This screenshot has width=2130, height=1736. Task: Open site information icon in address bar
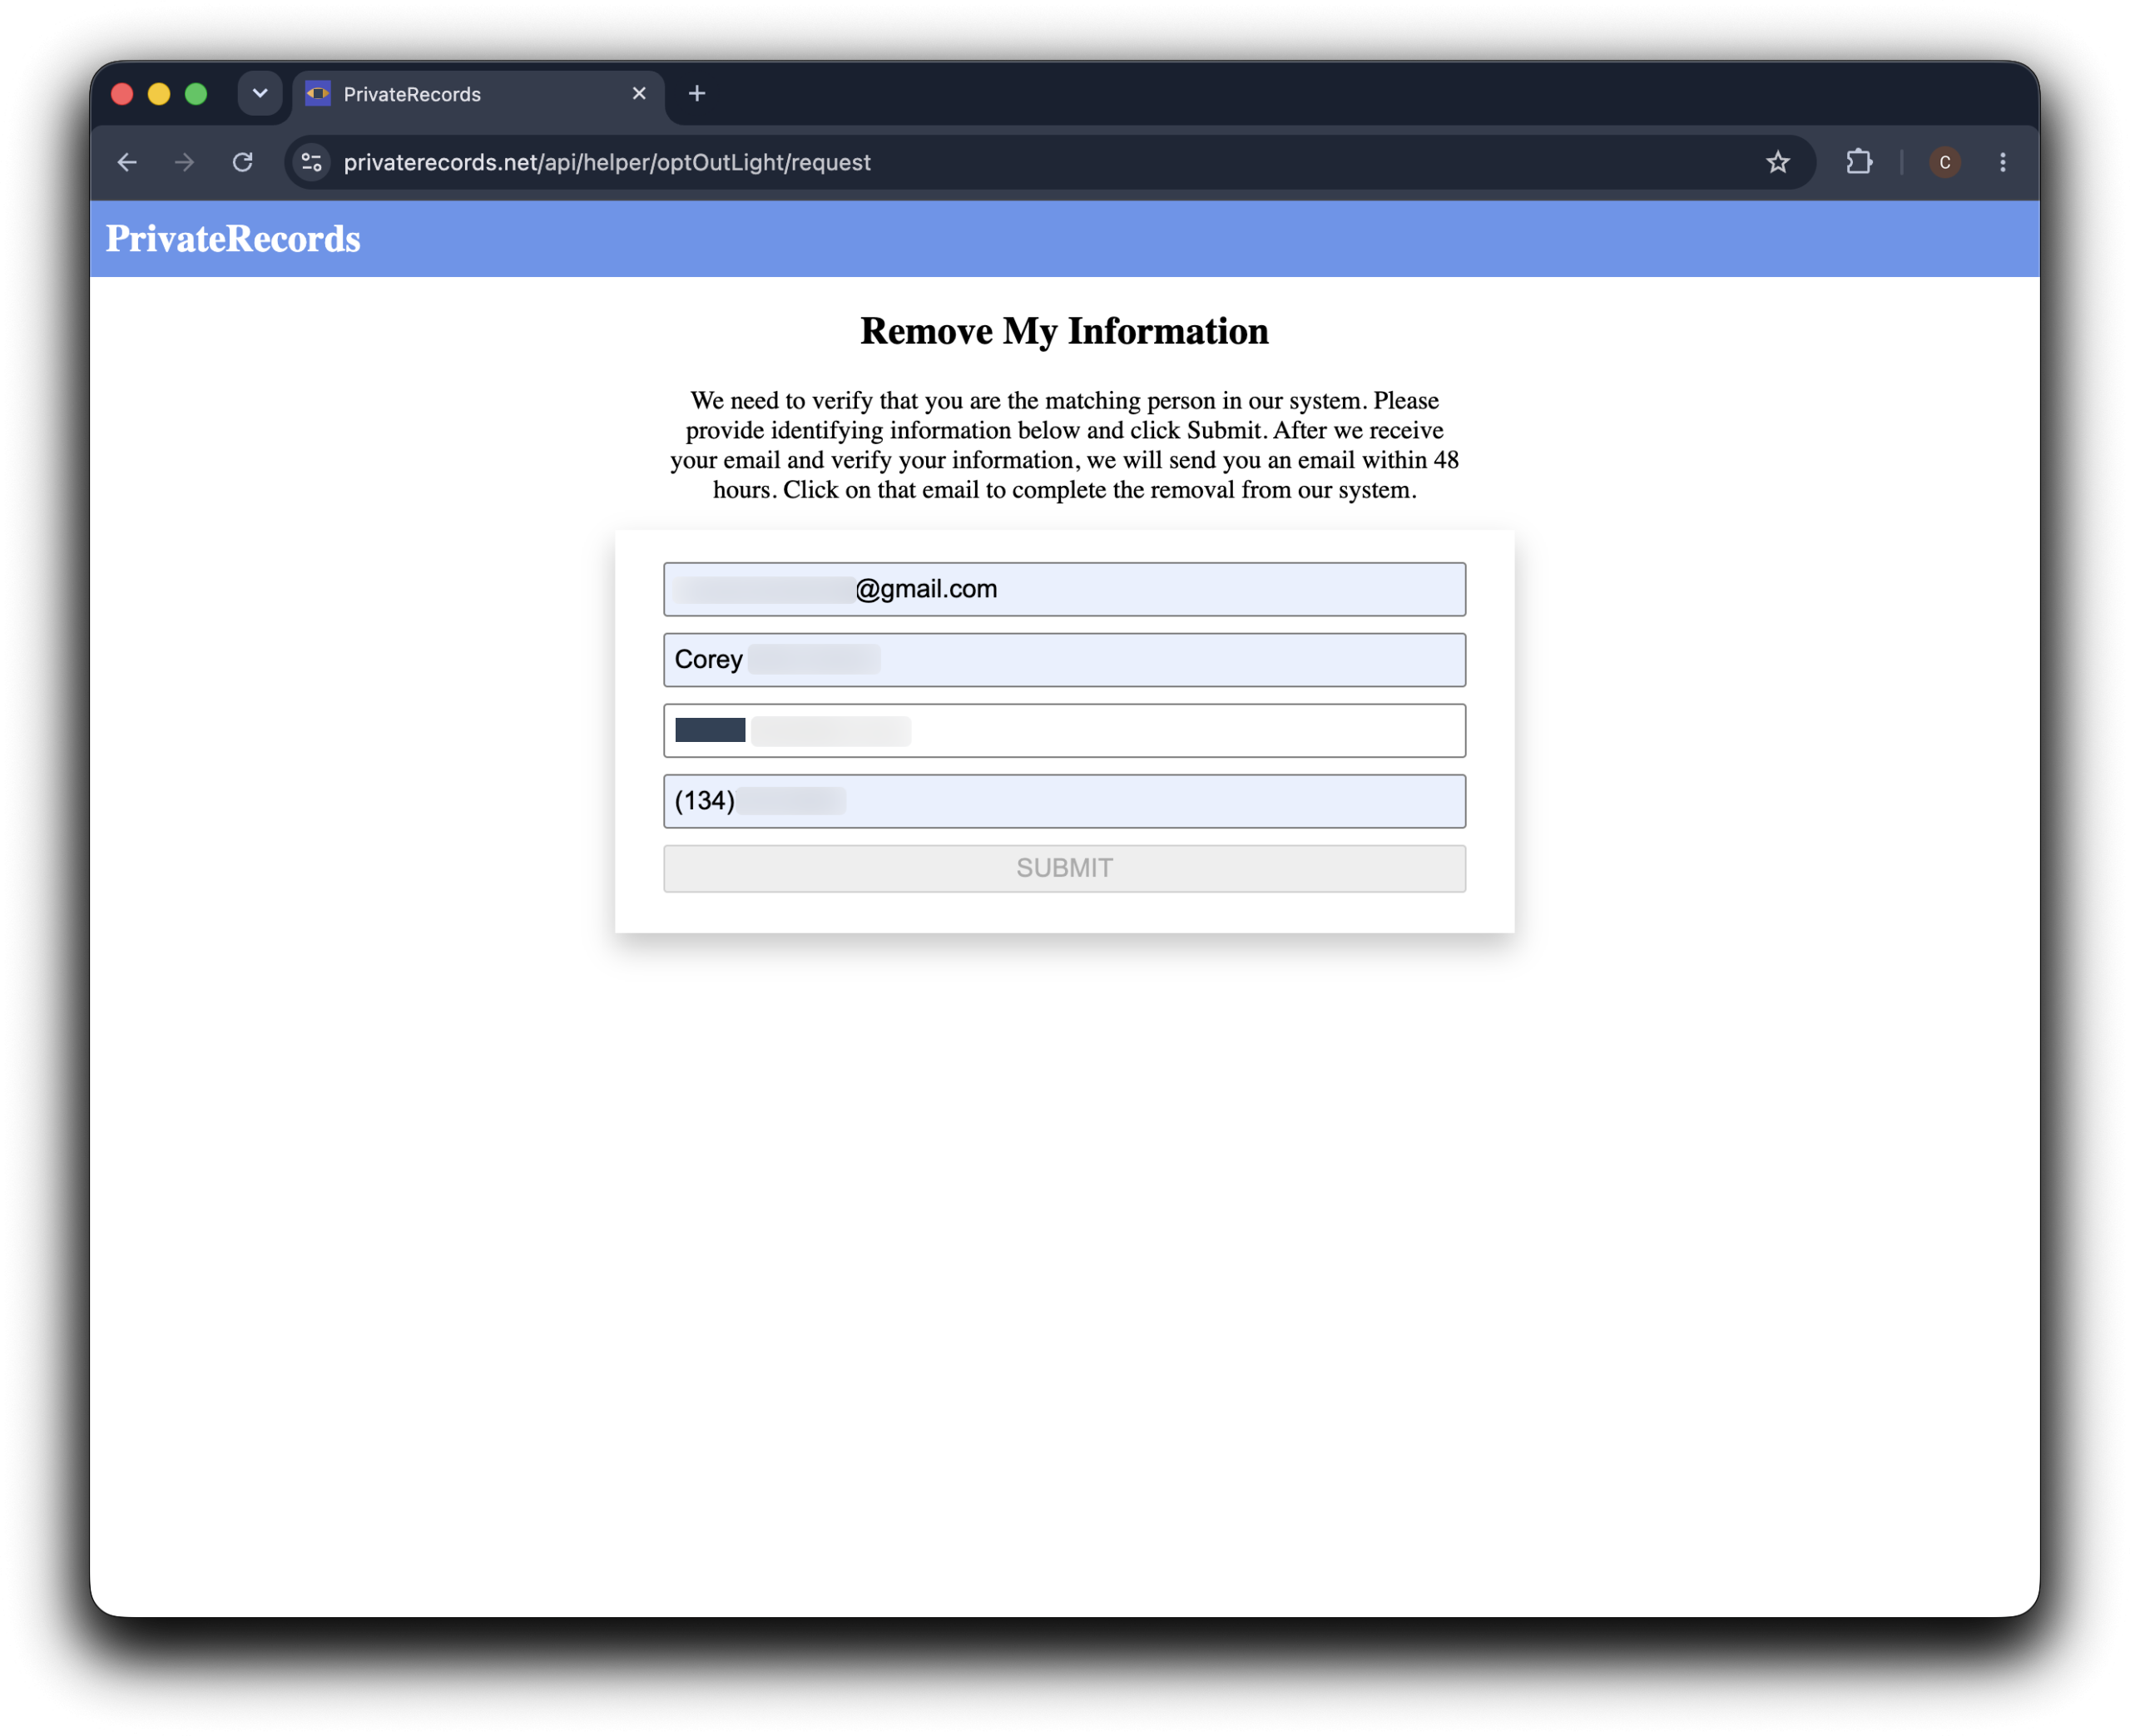[312, 162]
